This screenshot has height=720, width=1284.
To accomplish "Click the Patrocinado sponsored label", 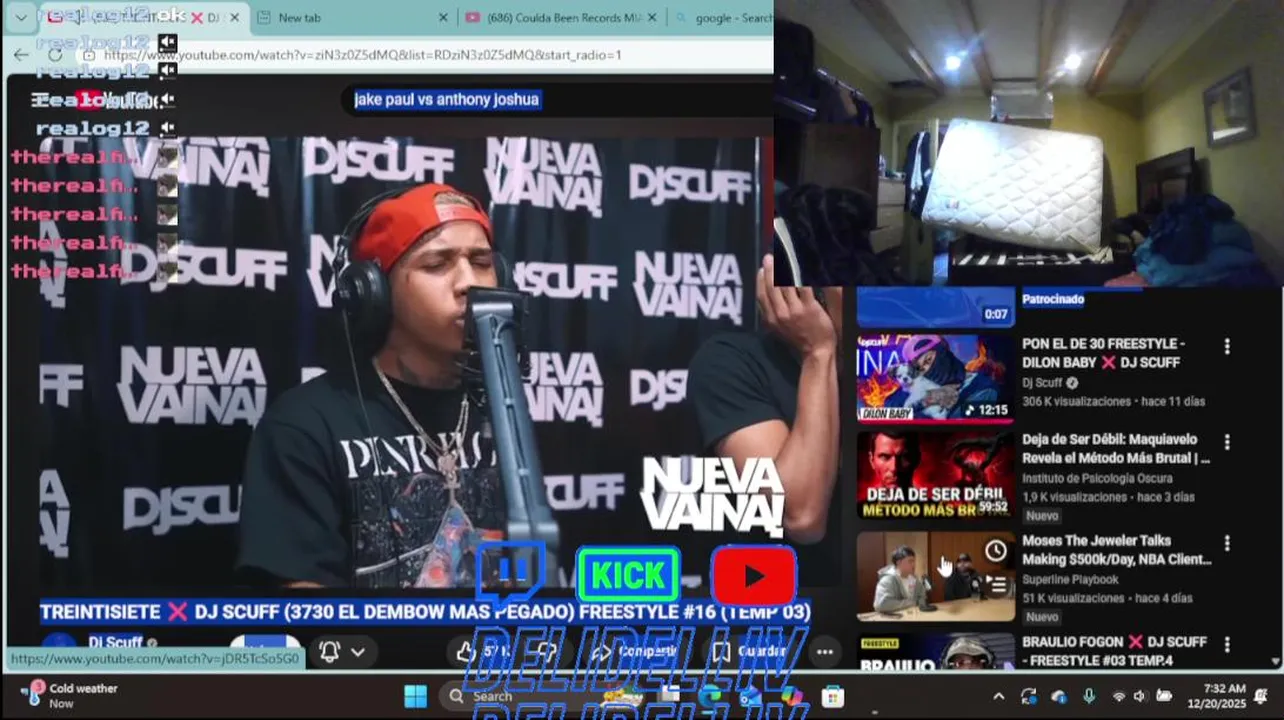I will (x=1052, y=299).
